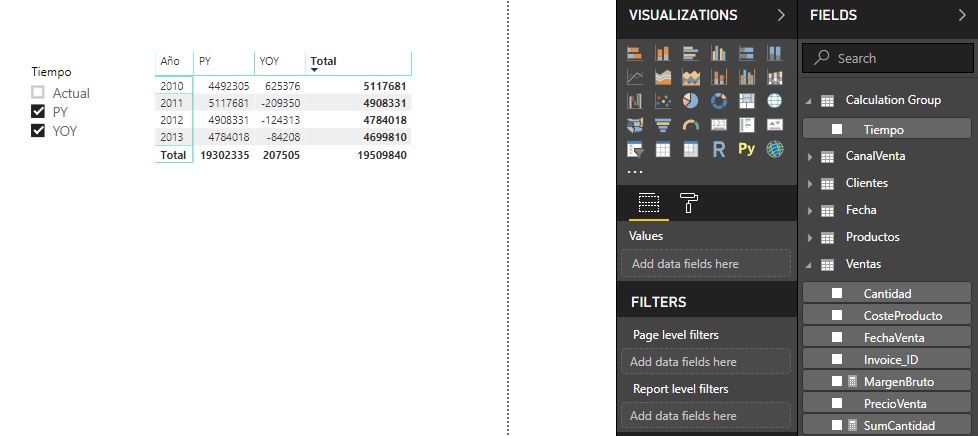This screenshot has width=978, height=436.
Task: Collapse the Calculation Group table
Action: (810, 101)
